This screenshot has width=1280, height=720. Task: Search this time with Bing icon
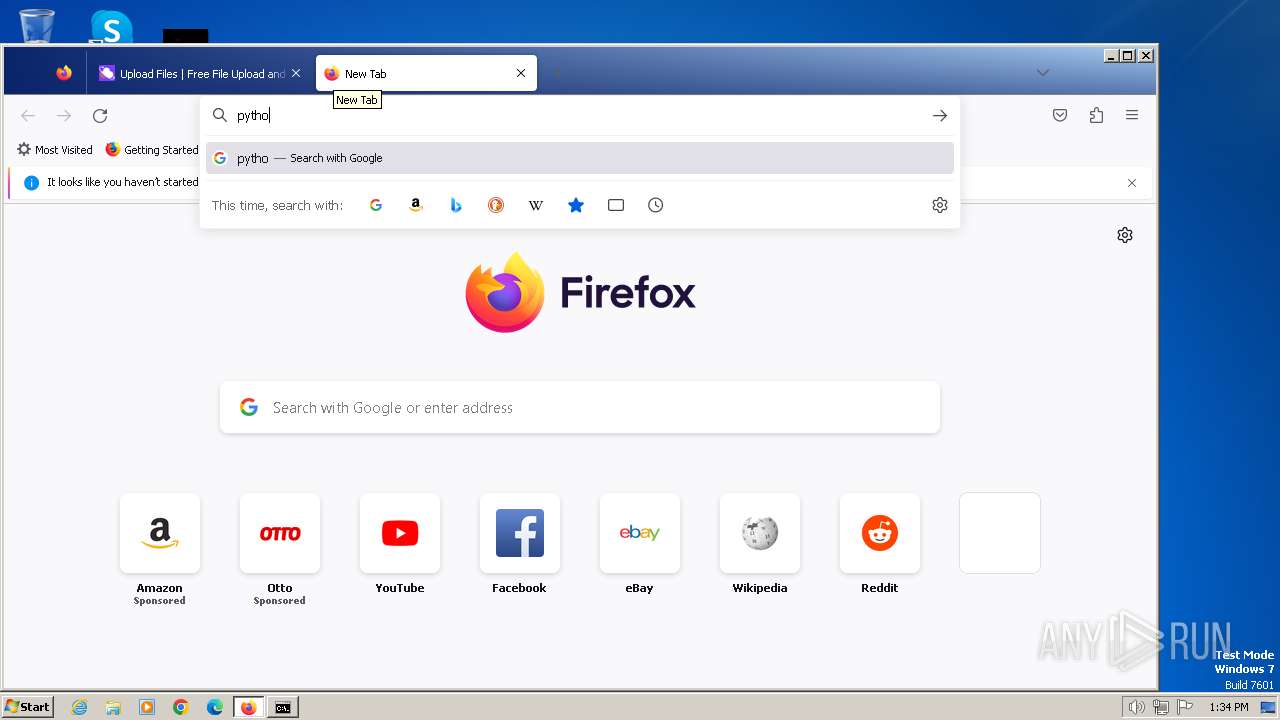click(x=456, y=205)
